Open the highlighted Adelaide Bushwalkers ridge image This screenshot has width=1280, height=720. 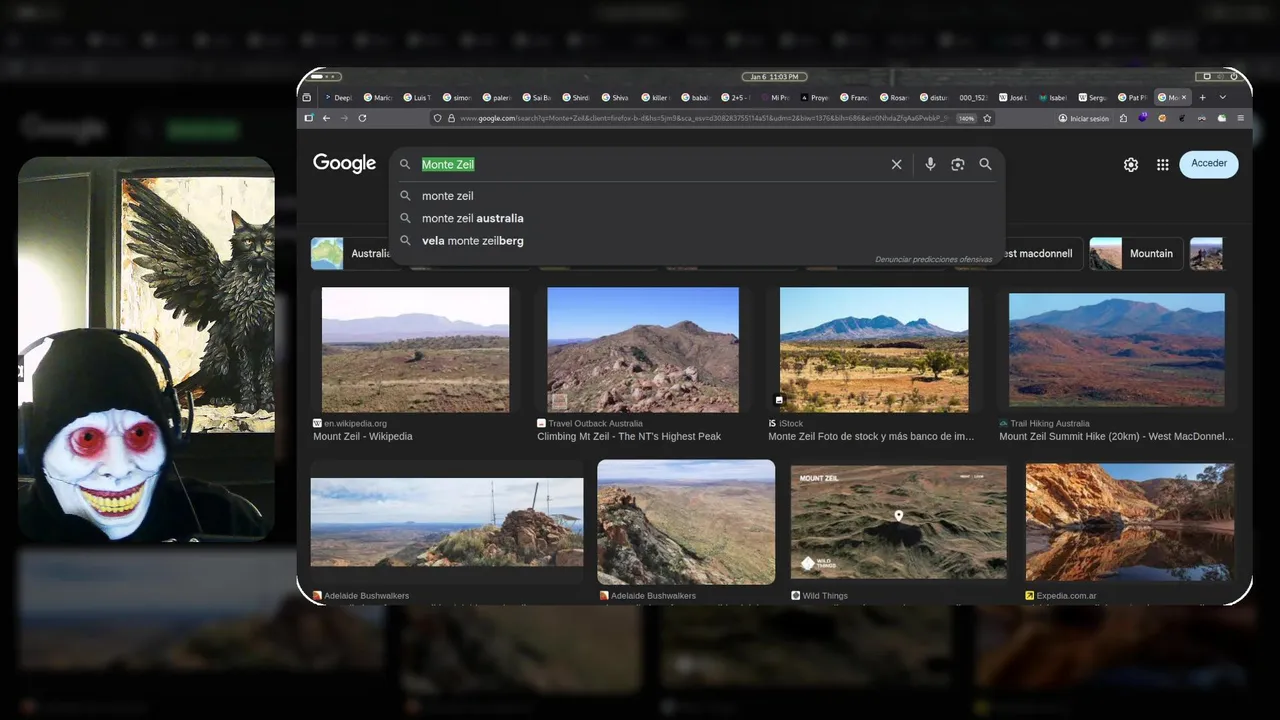(x=686, y=522)
